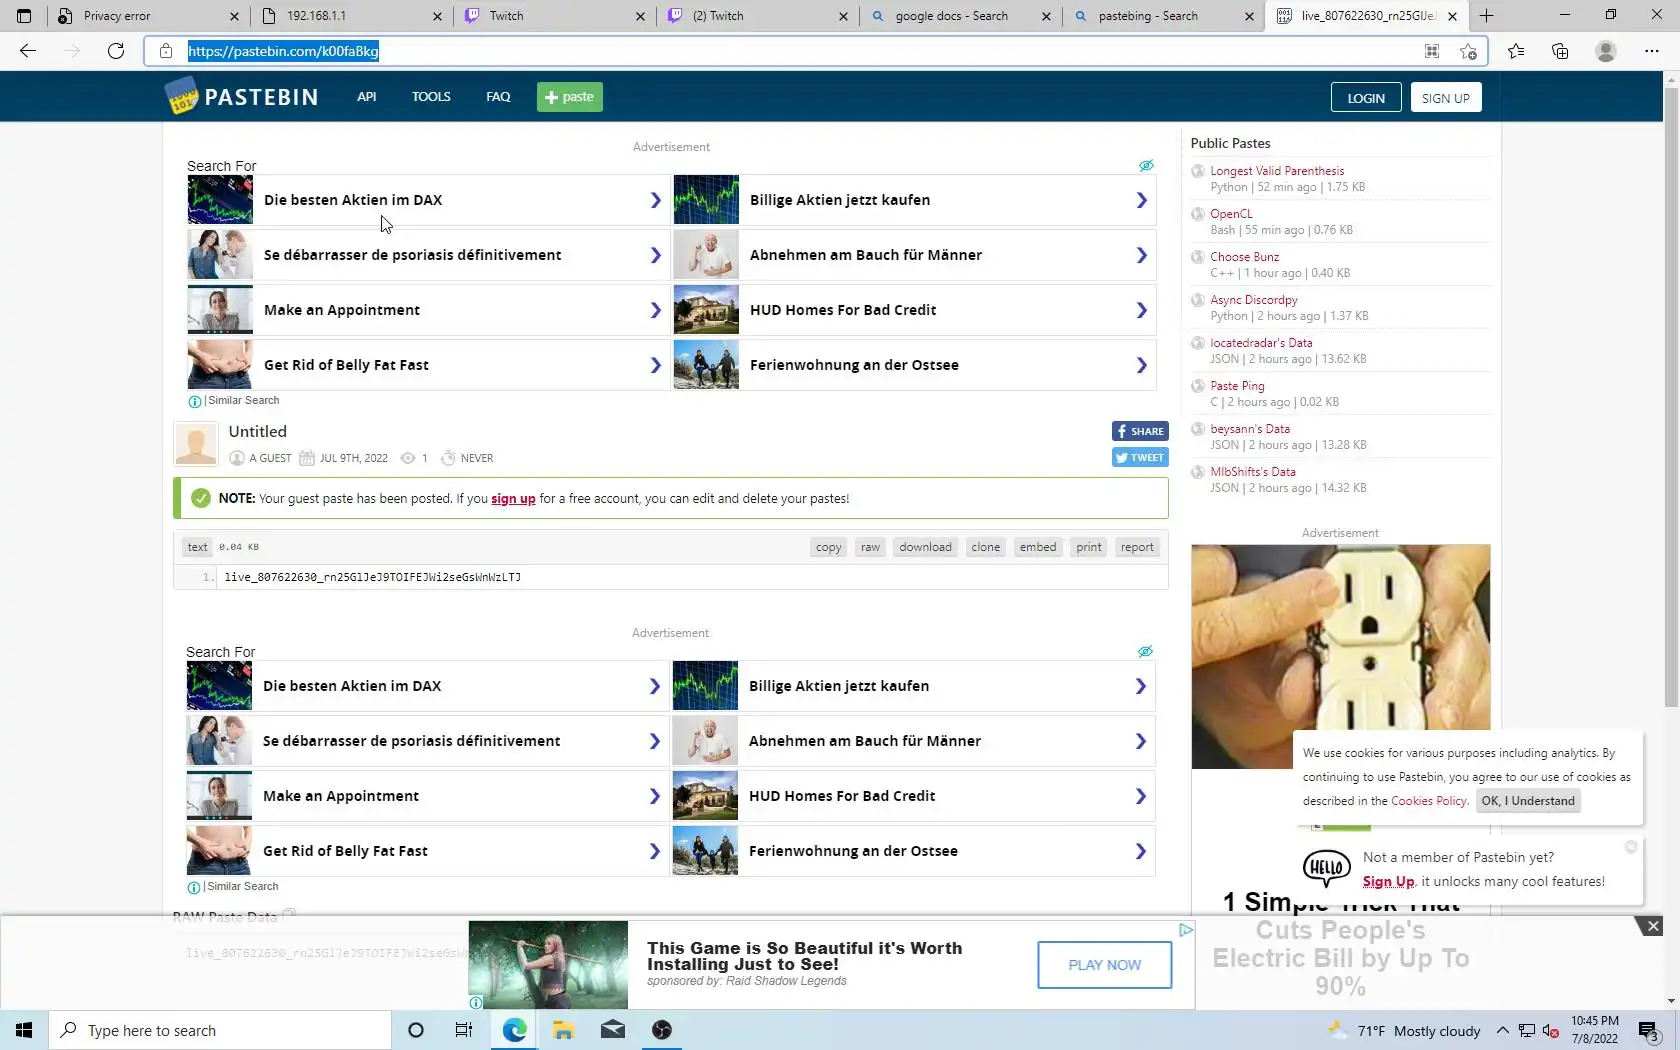The height and width of the screenshot is (1050, 1680).
Task: Click the sign up link in note
Action: pos(513,499)
